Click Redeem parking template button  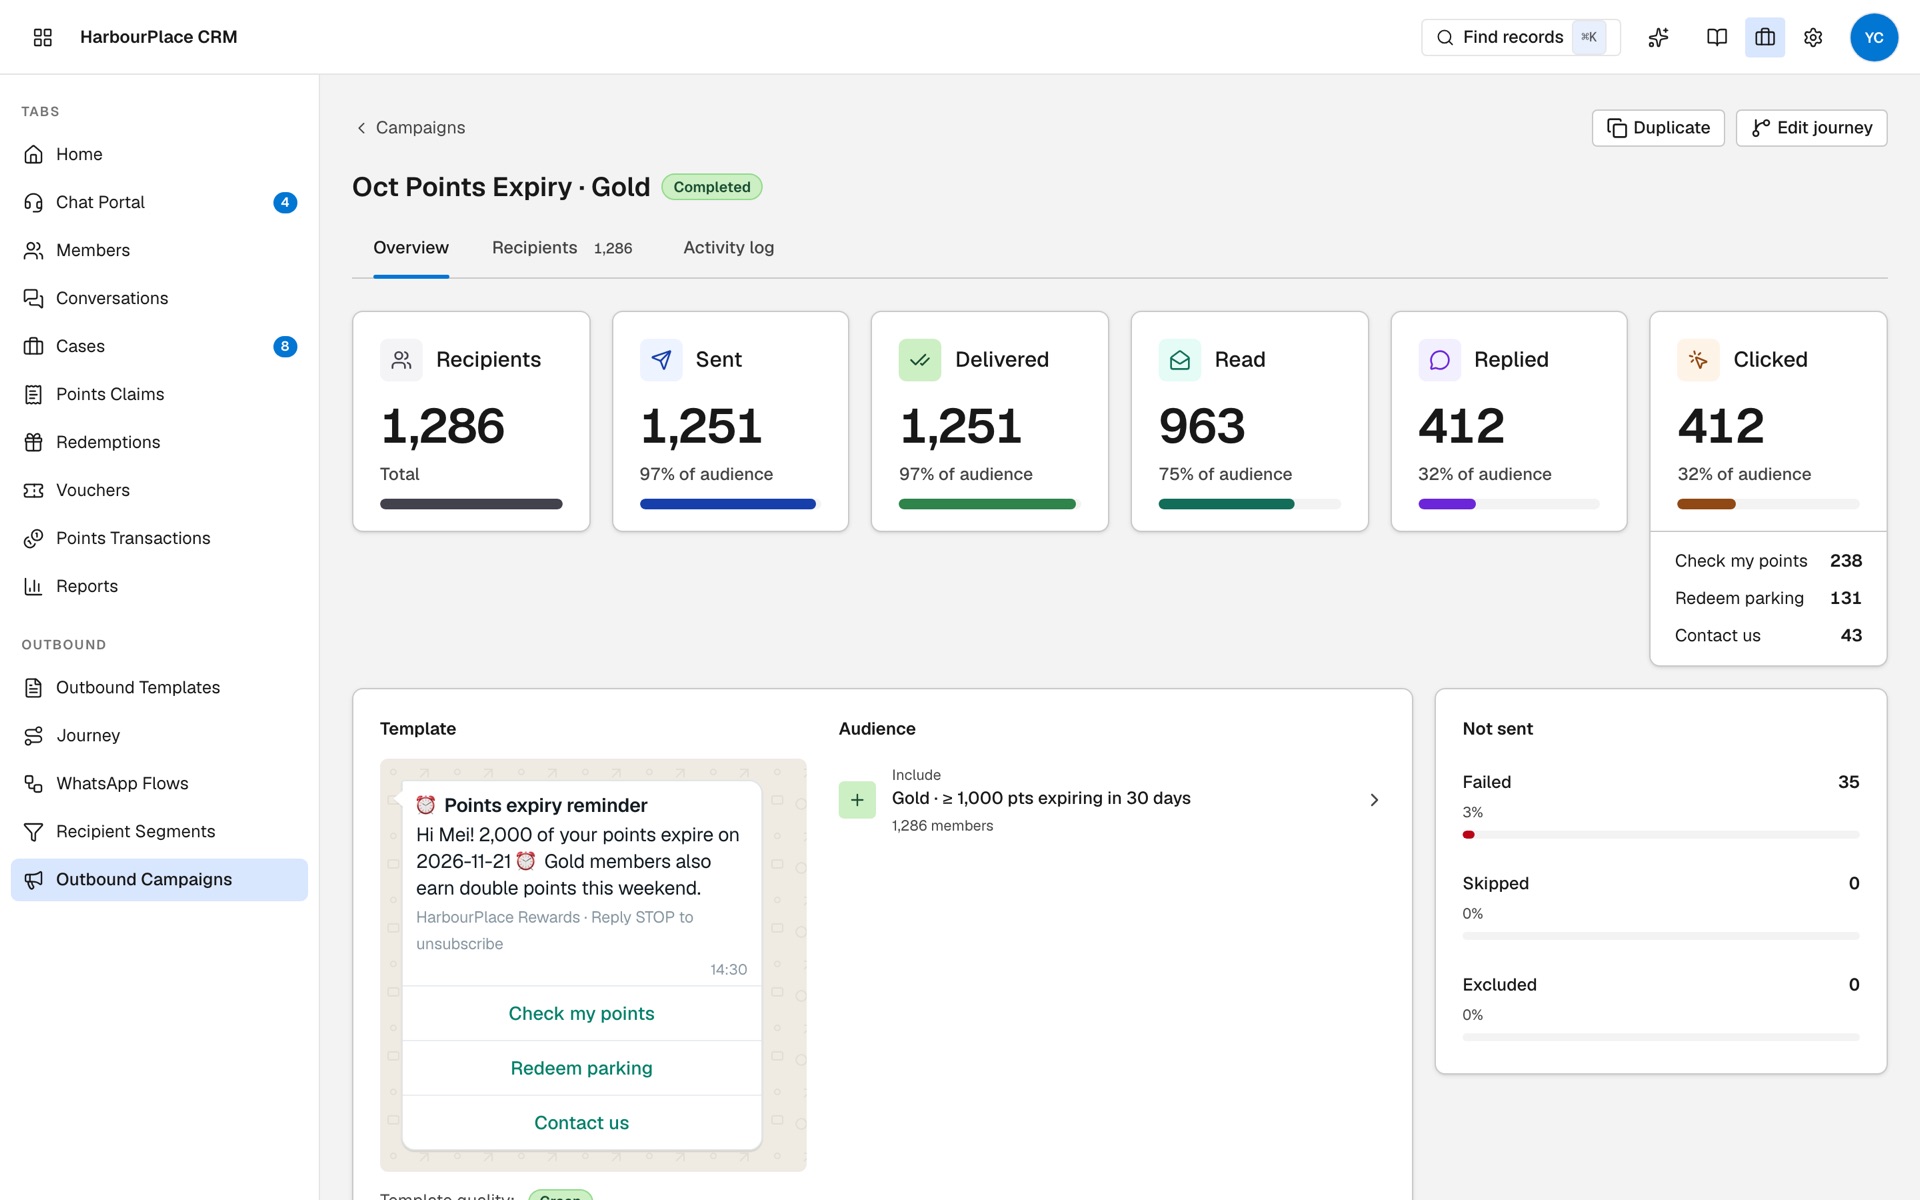[x=581, y=1068]
